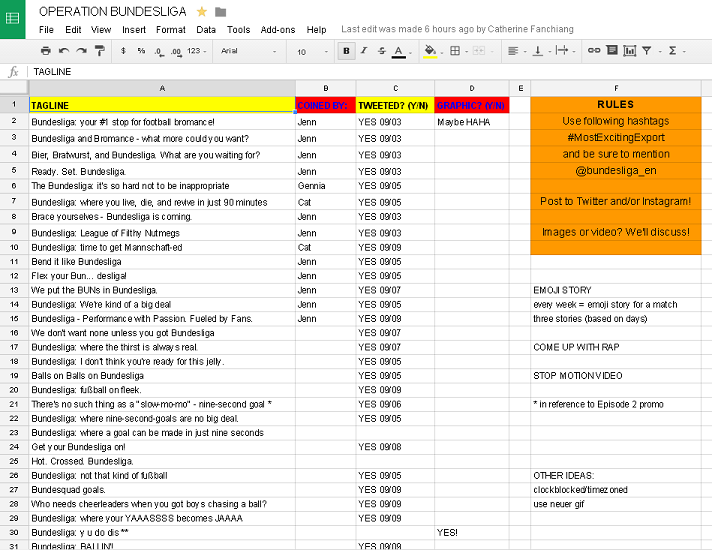Open the Add-ons menu
This screenshot has width=712, height=550.
[x=278, y=30]
